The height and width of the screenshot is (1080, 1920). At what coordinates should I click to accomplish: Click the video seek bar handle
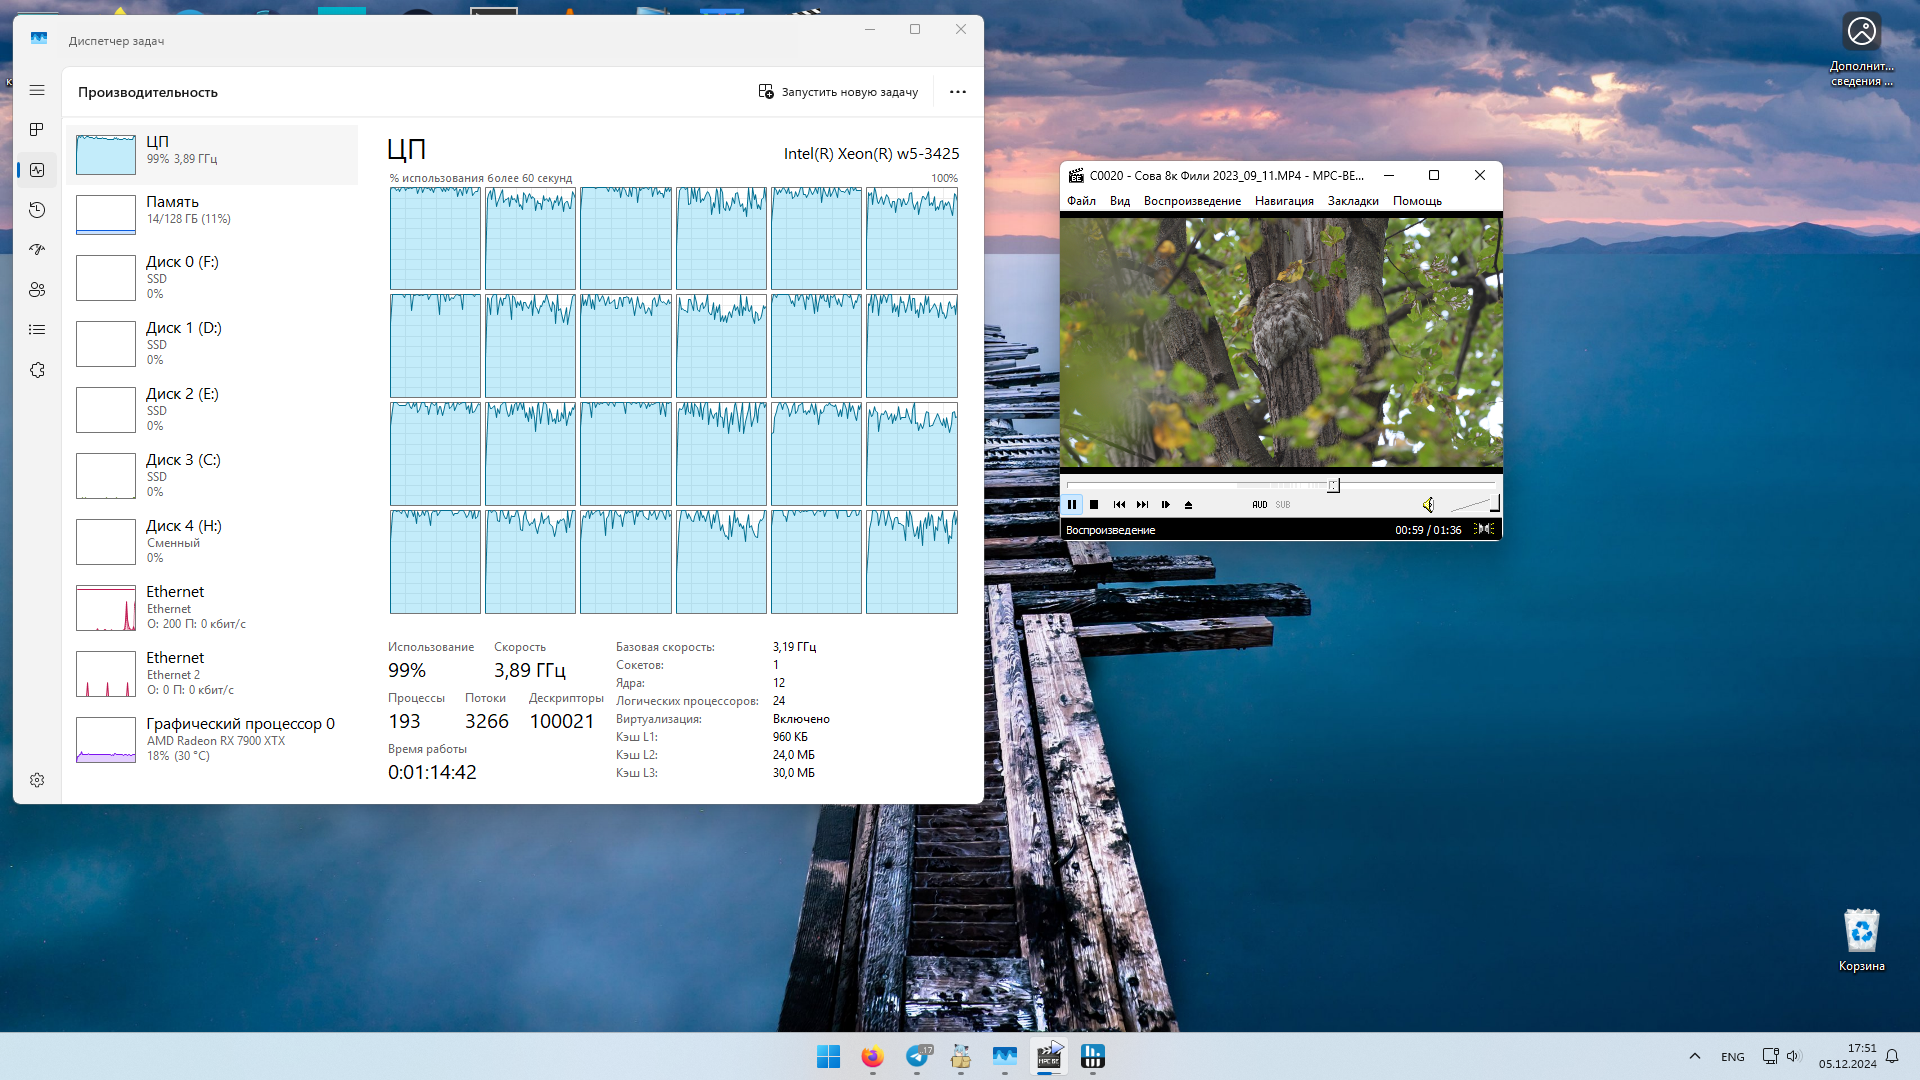[1333, 485]
